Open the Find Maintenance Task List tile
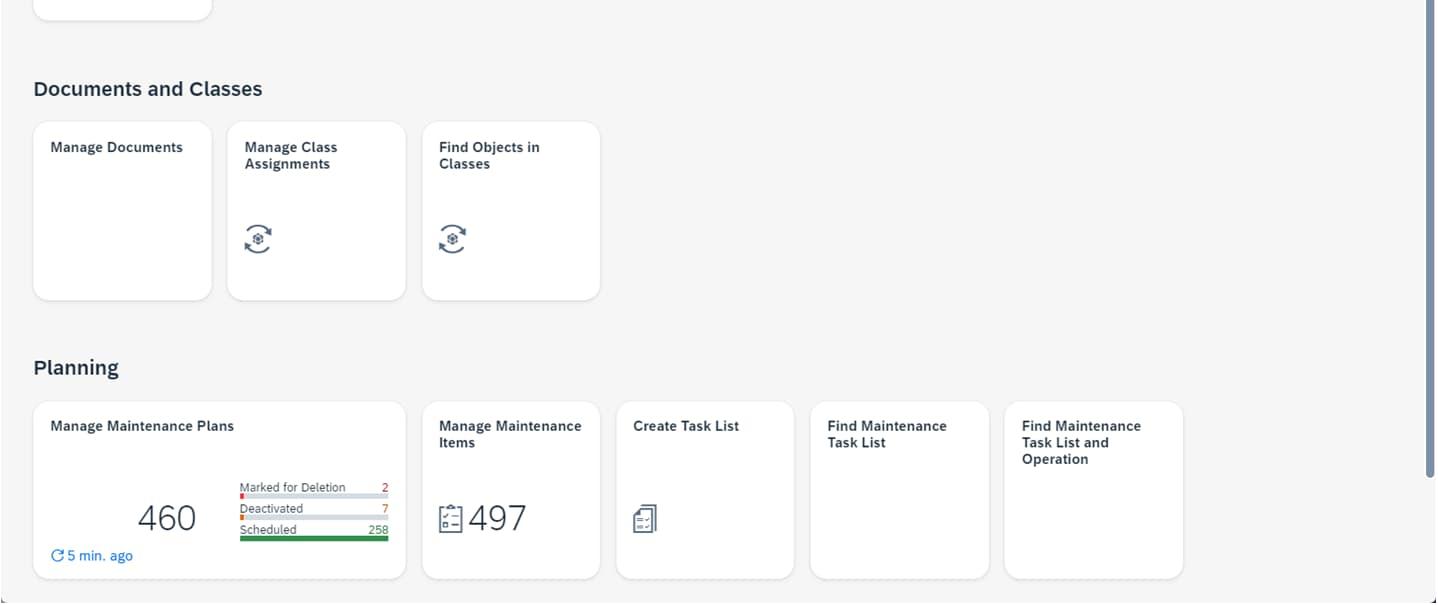The height and width of the screenshot is (605, 1438). point(899,490)
